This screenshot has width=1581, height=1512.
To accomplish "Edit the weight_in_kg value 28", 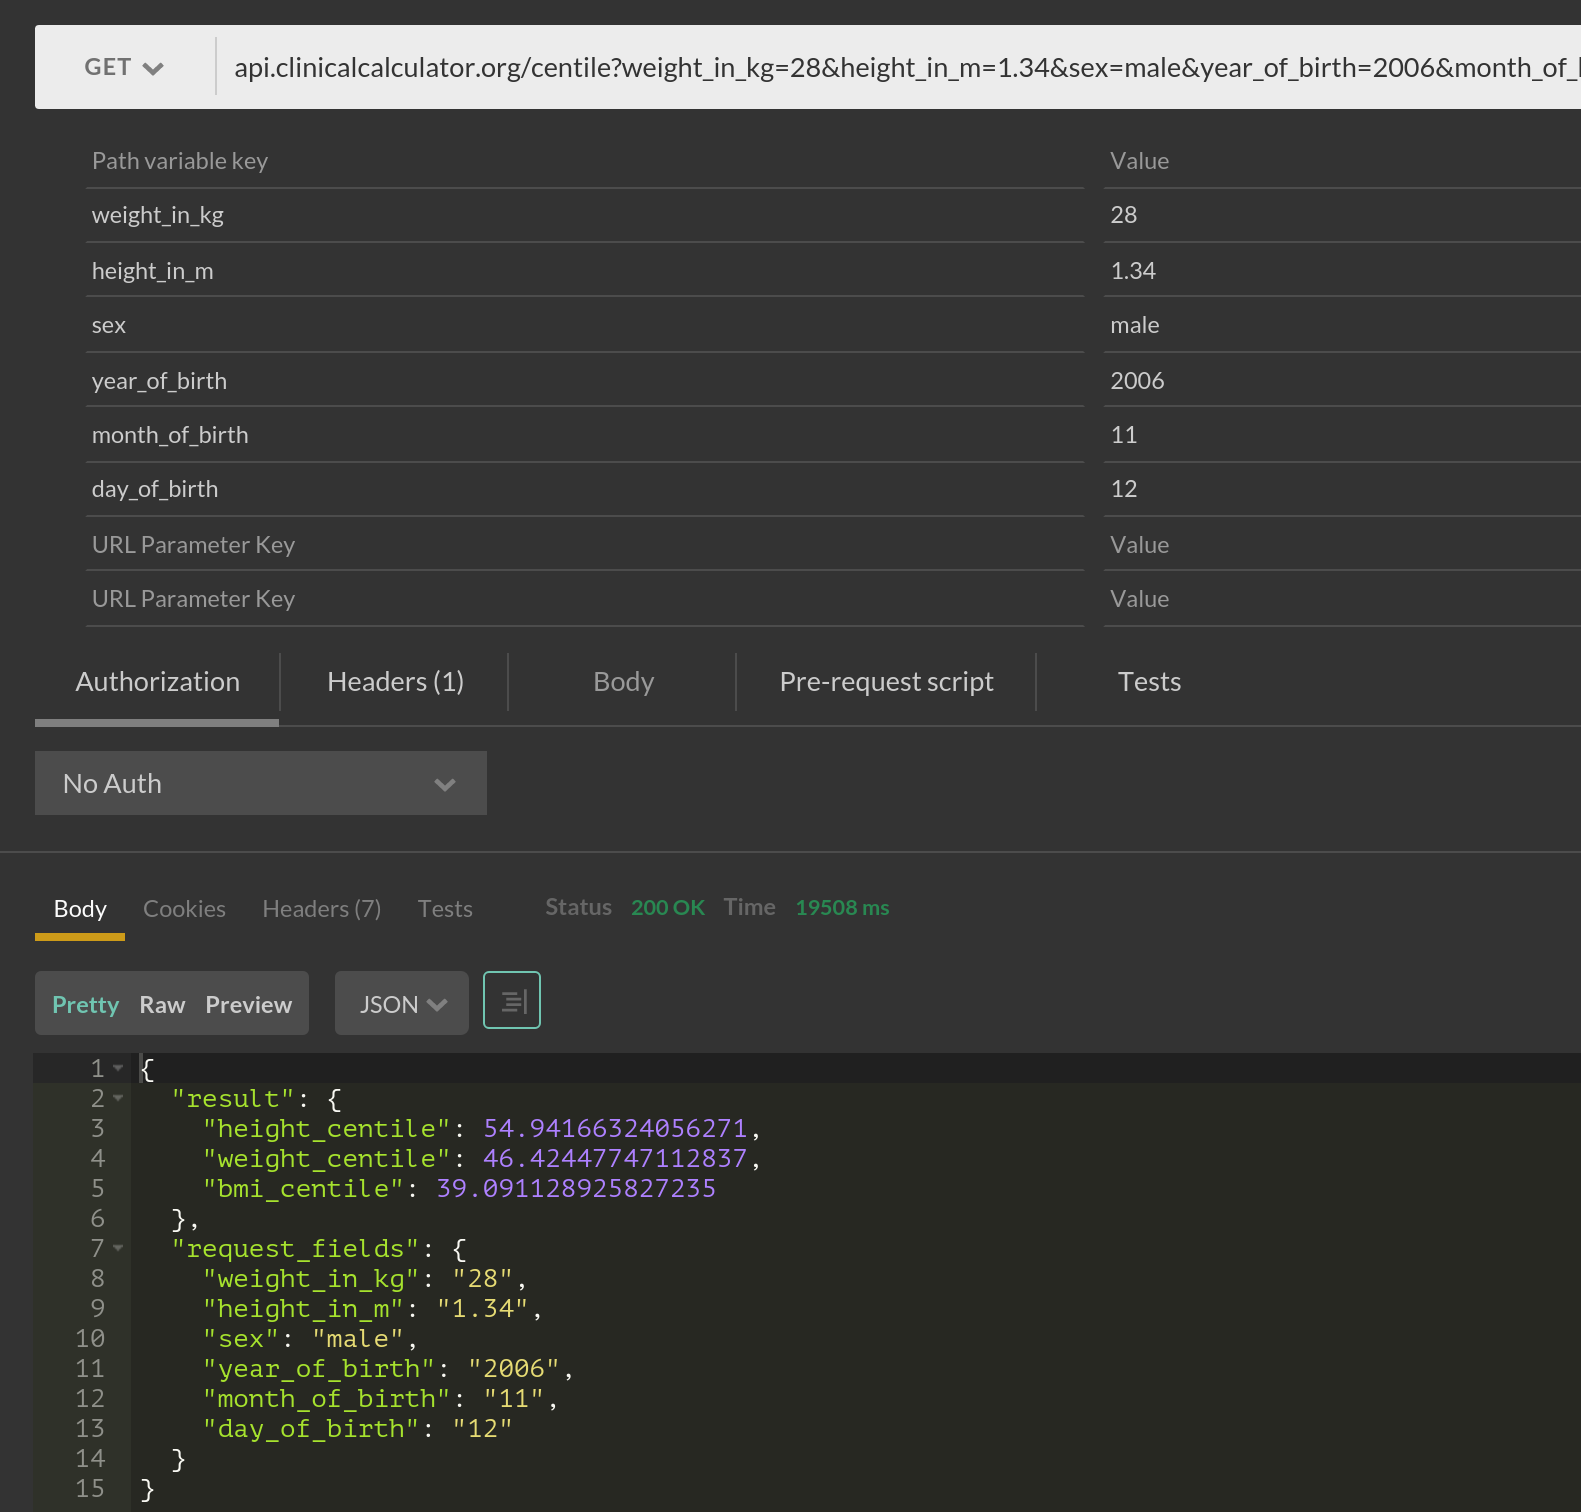I will click(x=1340, y=215).
